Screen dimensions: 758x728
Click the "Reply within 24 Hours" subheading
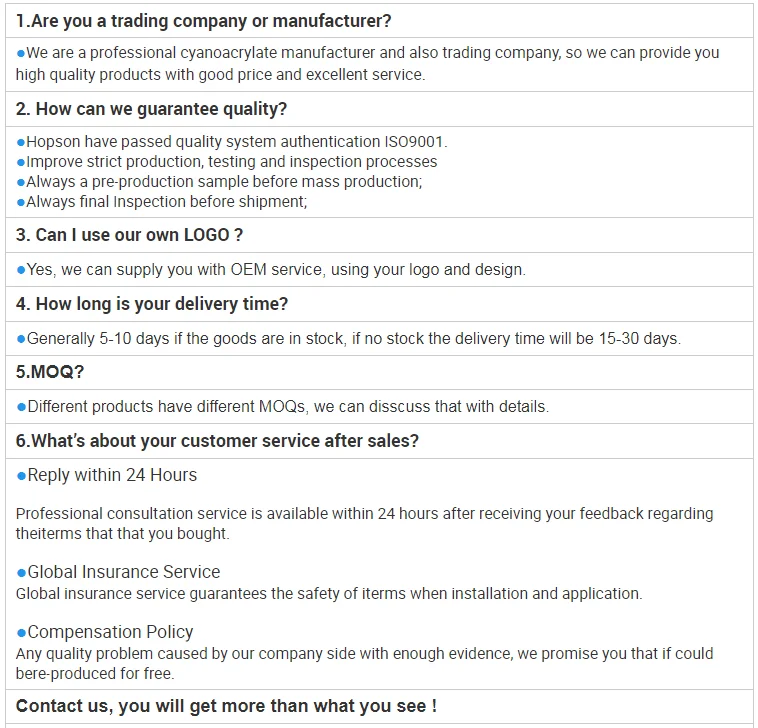click(x=112, y=476)
